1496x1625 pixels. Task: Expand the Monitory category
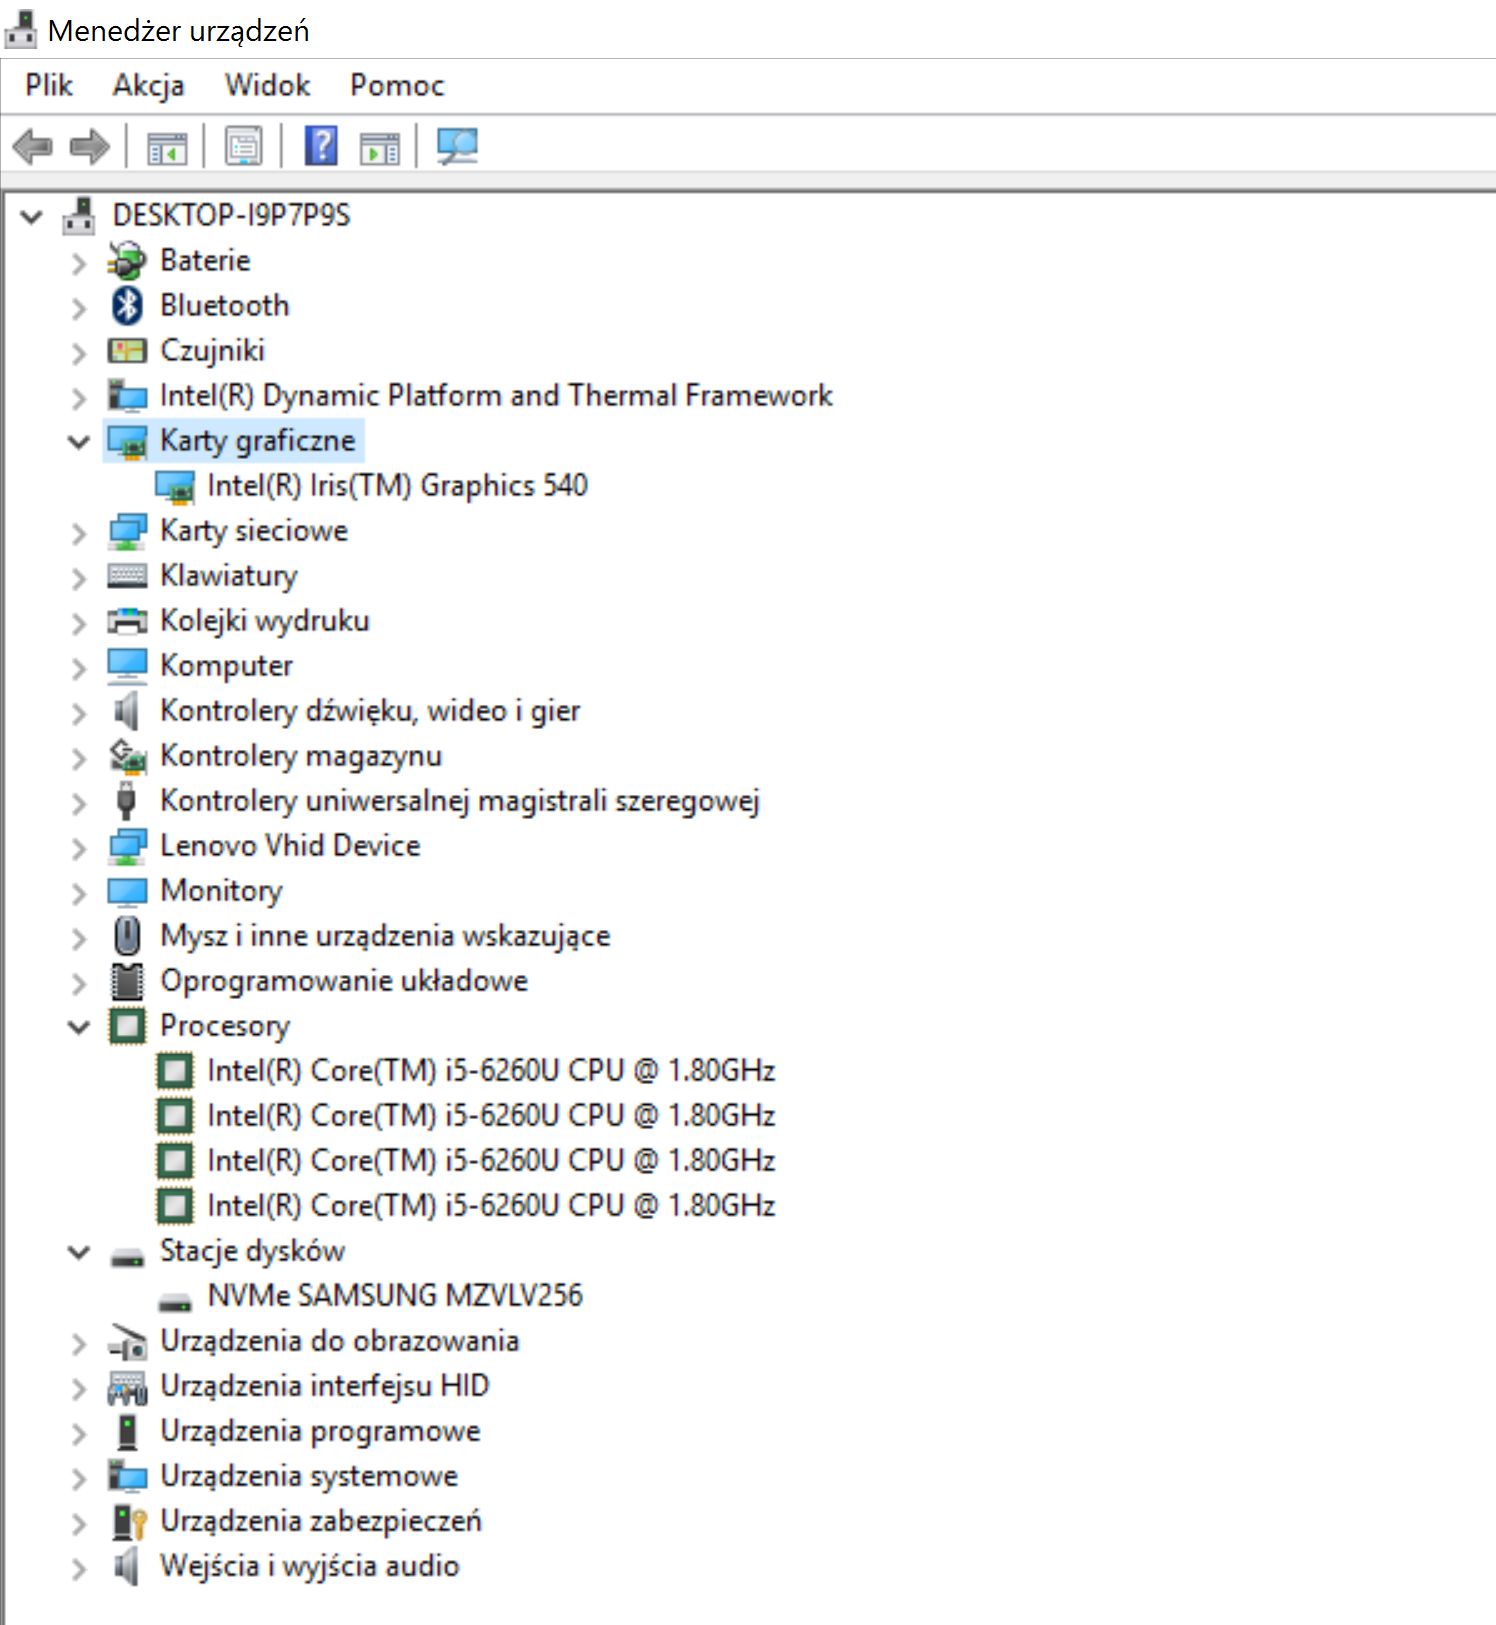pyautogui.click(x=79, y=893)
